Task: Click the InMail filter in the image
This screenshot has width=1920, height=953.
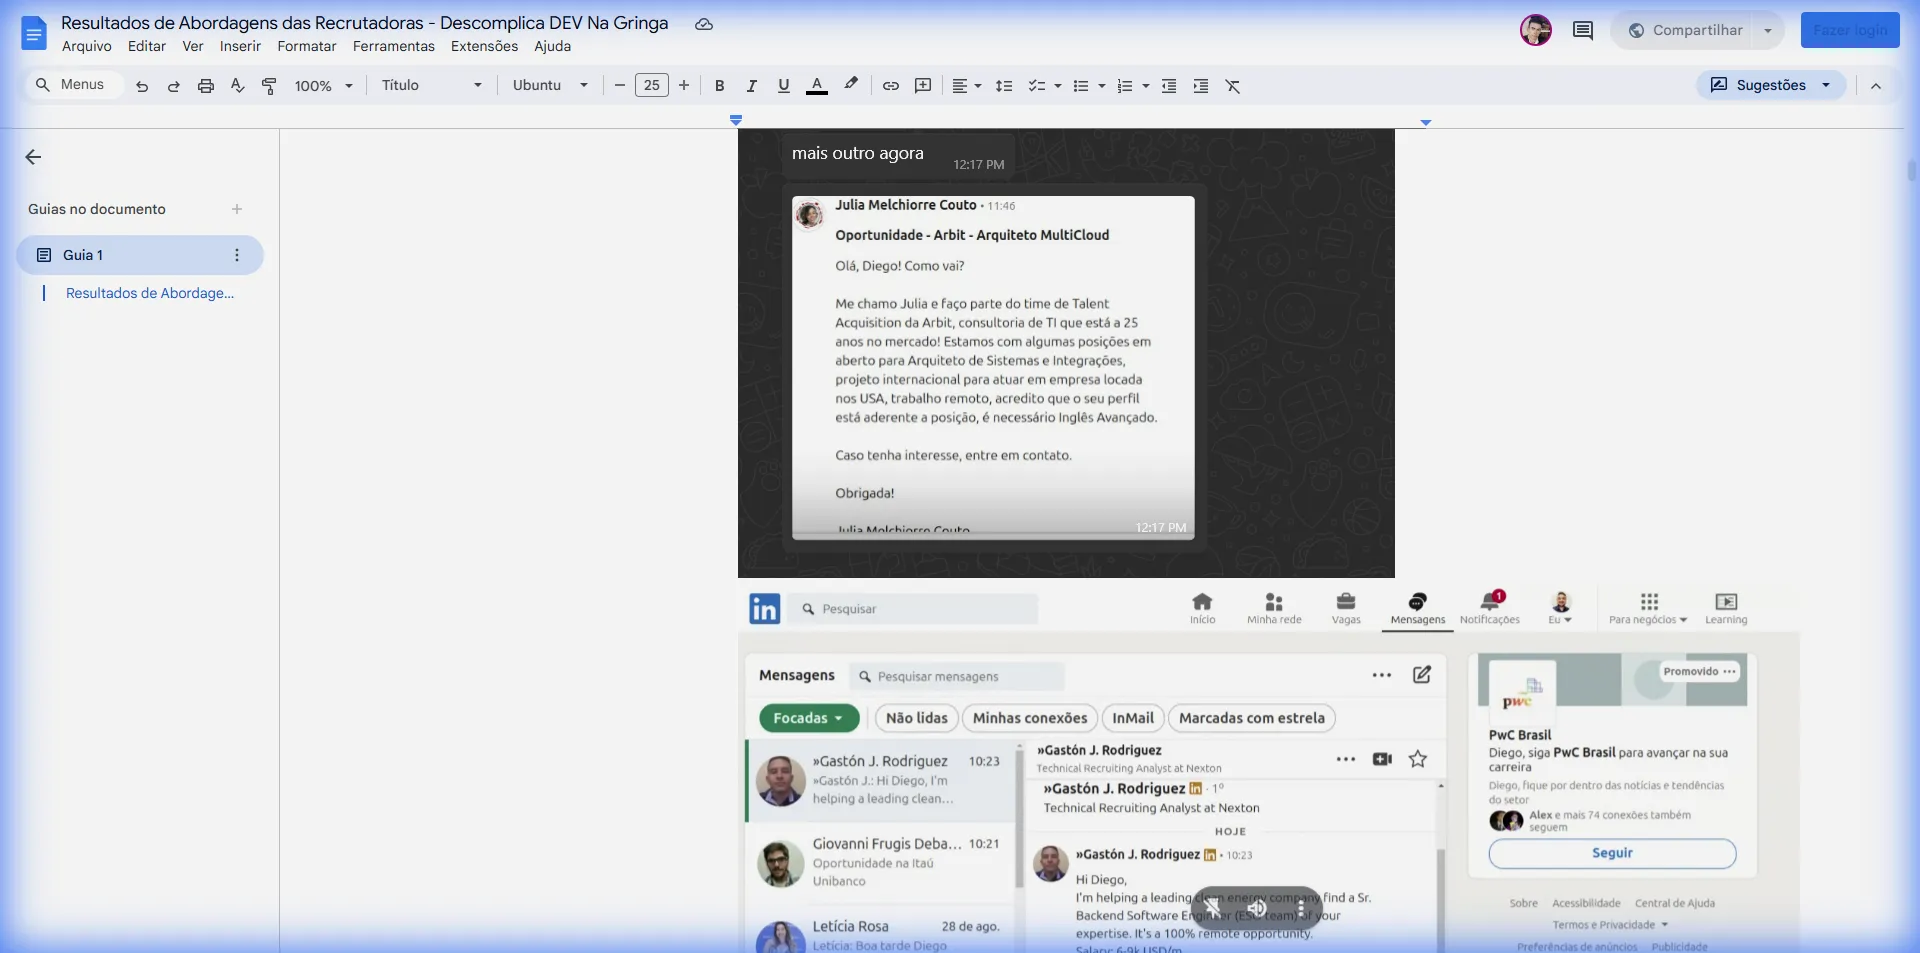Action: click(1133, 718)
